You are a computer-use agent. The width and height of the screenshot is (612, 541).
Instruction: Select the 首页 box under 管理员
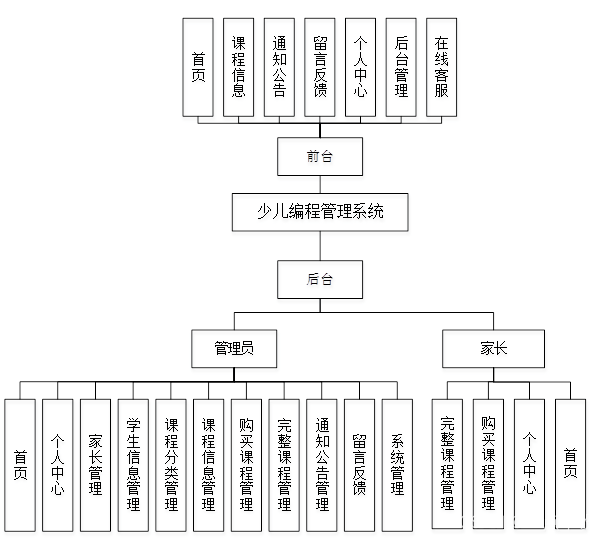tap(20, 465)
